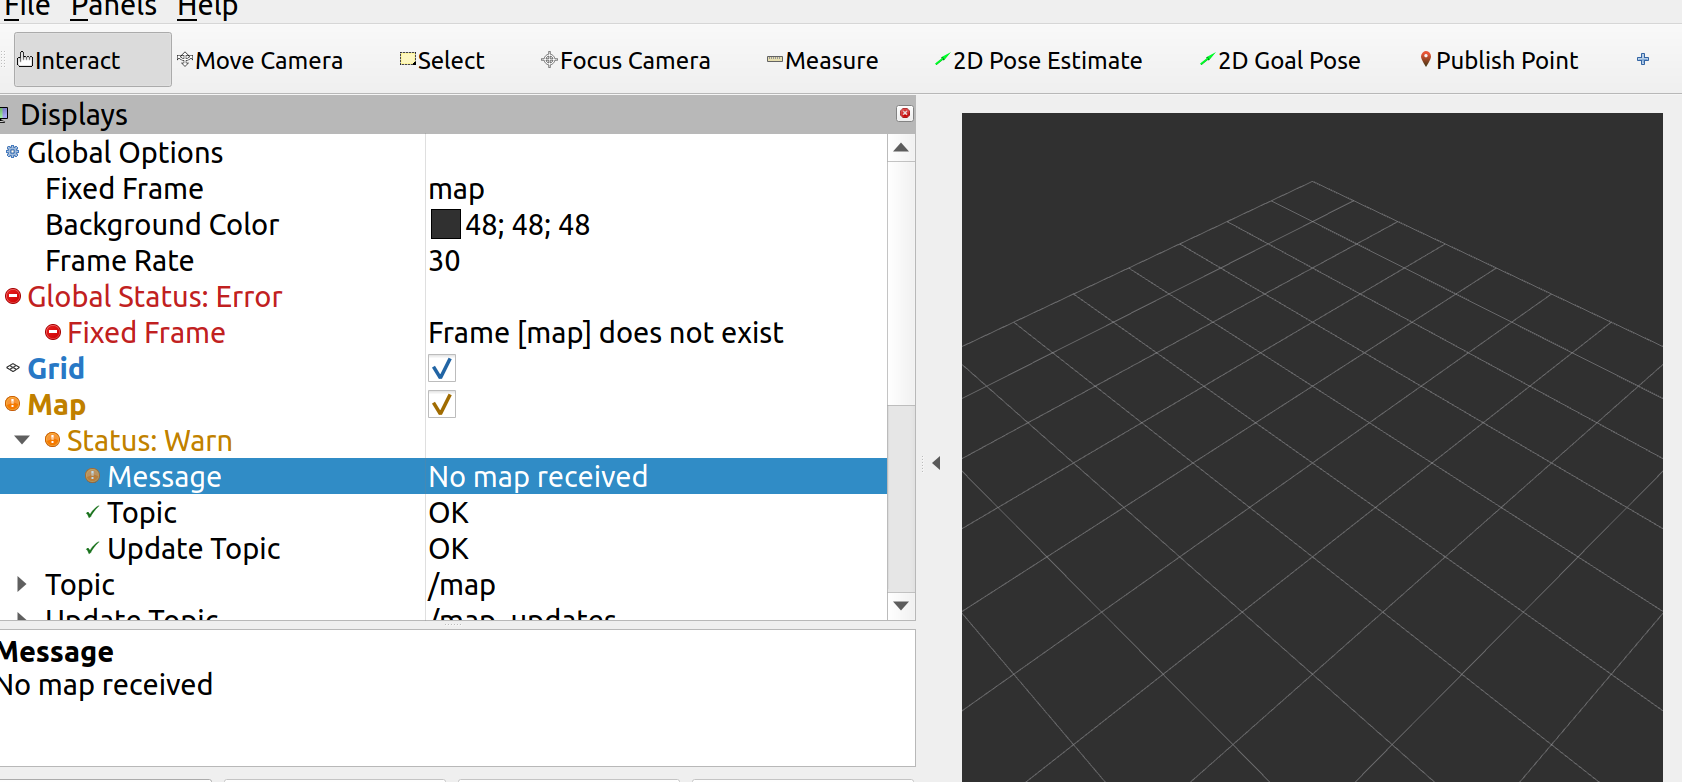The image size is (1682, 782).
Task: Click the Displays panel title
Action: click(x=74, y=114)
